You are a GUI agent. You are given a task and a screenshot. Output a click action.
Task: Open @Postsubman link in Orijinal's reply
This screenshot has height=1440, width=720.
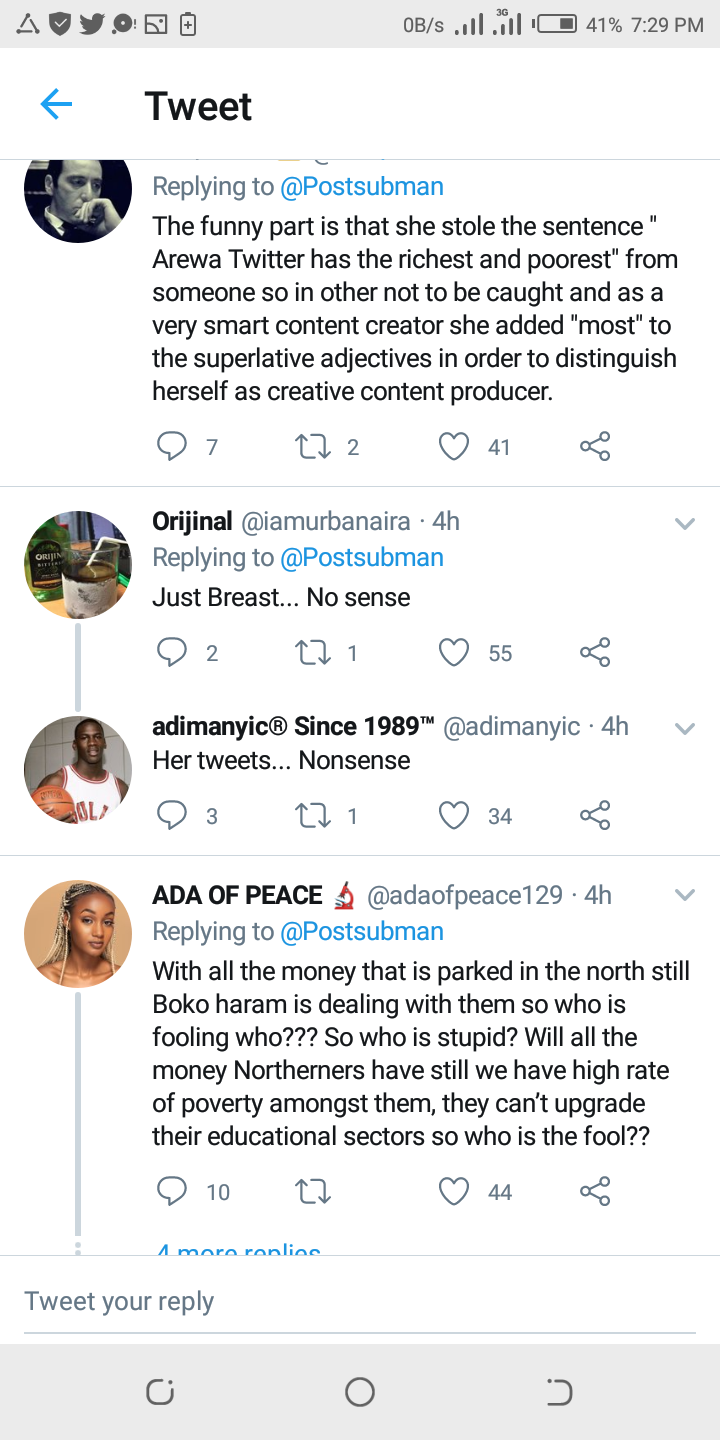[x=361, y=557]
